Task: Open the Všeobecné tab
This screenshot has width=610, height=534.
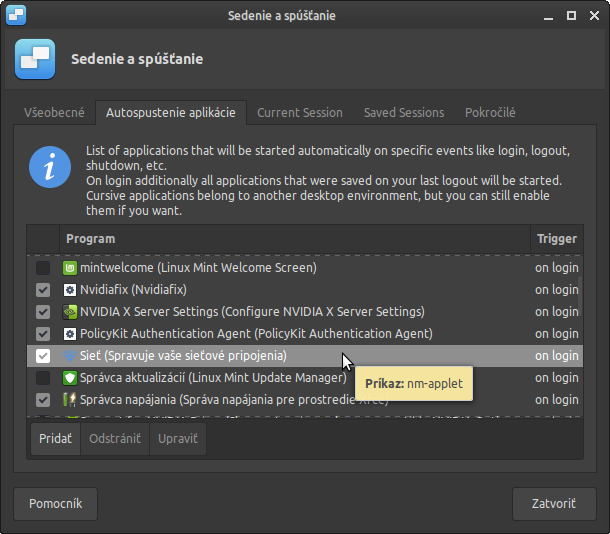Action: point(54,113)
